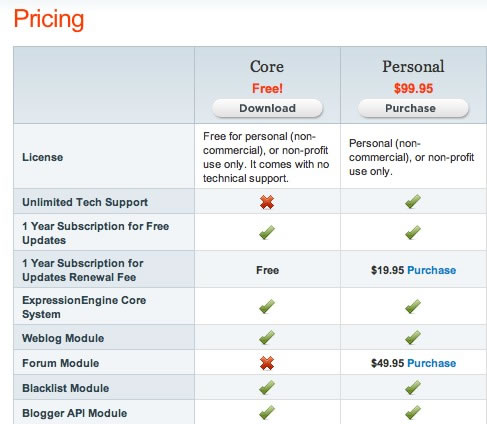Viewport: 487px width, 424px height.
Task: Click Personal checkmark in Blogger API Module row
Action: coord(413,412)
